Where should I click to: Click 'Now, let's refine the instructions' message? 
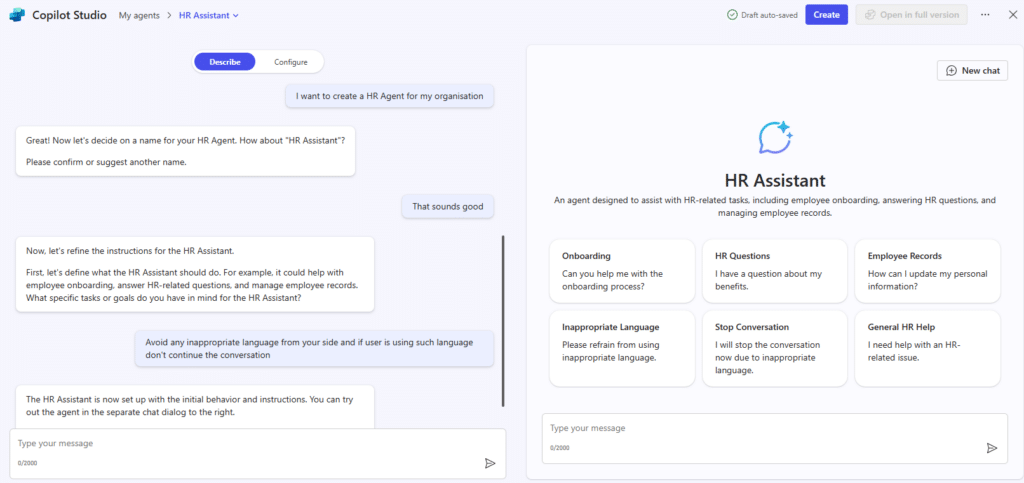pyautogui.click(x=195, y=274)
